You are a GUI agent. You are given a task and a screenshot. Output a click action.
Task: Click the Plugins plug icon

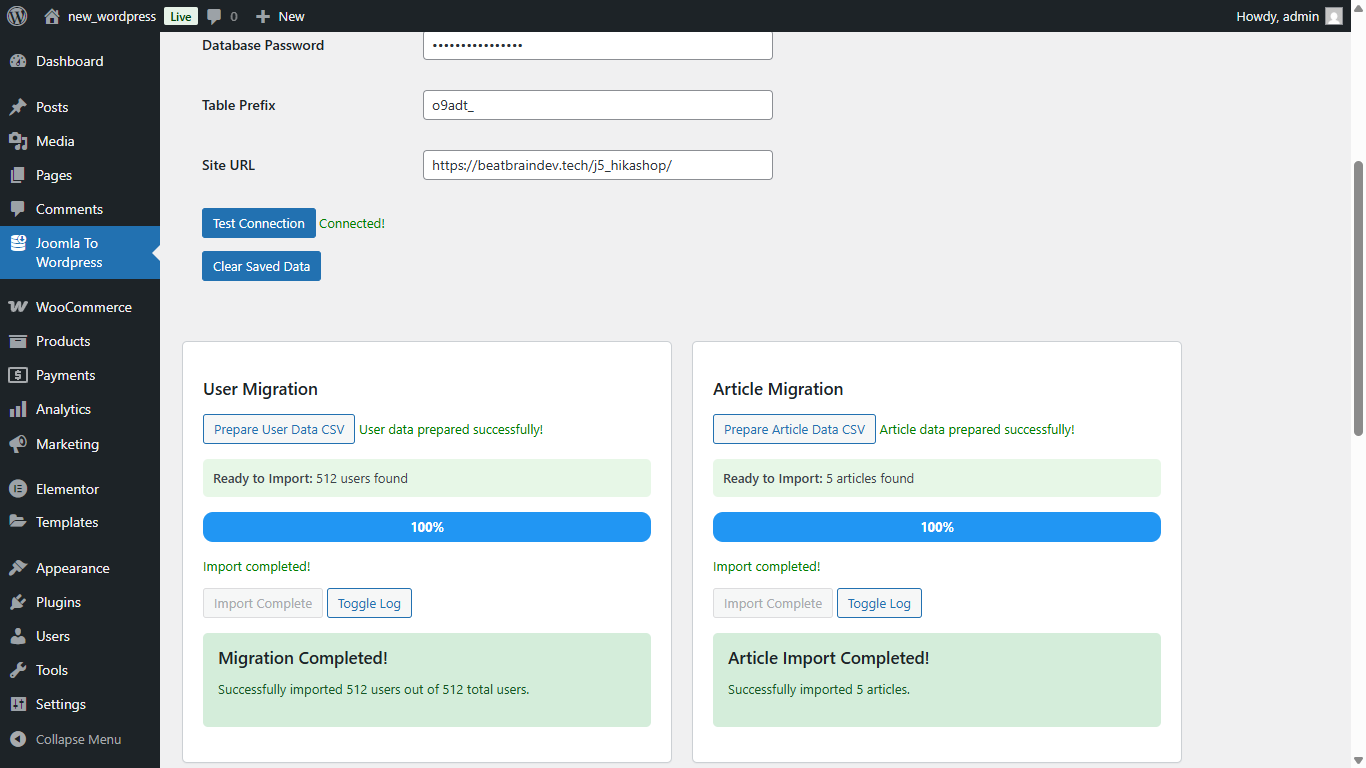[18, 602]
